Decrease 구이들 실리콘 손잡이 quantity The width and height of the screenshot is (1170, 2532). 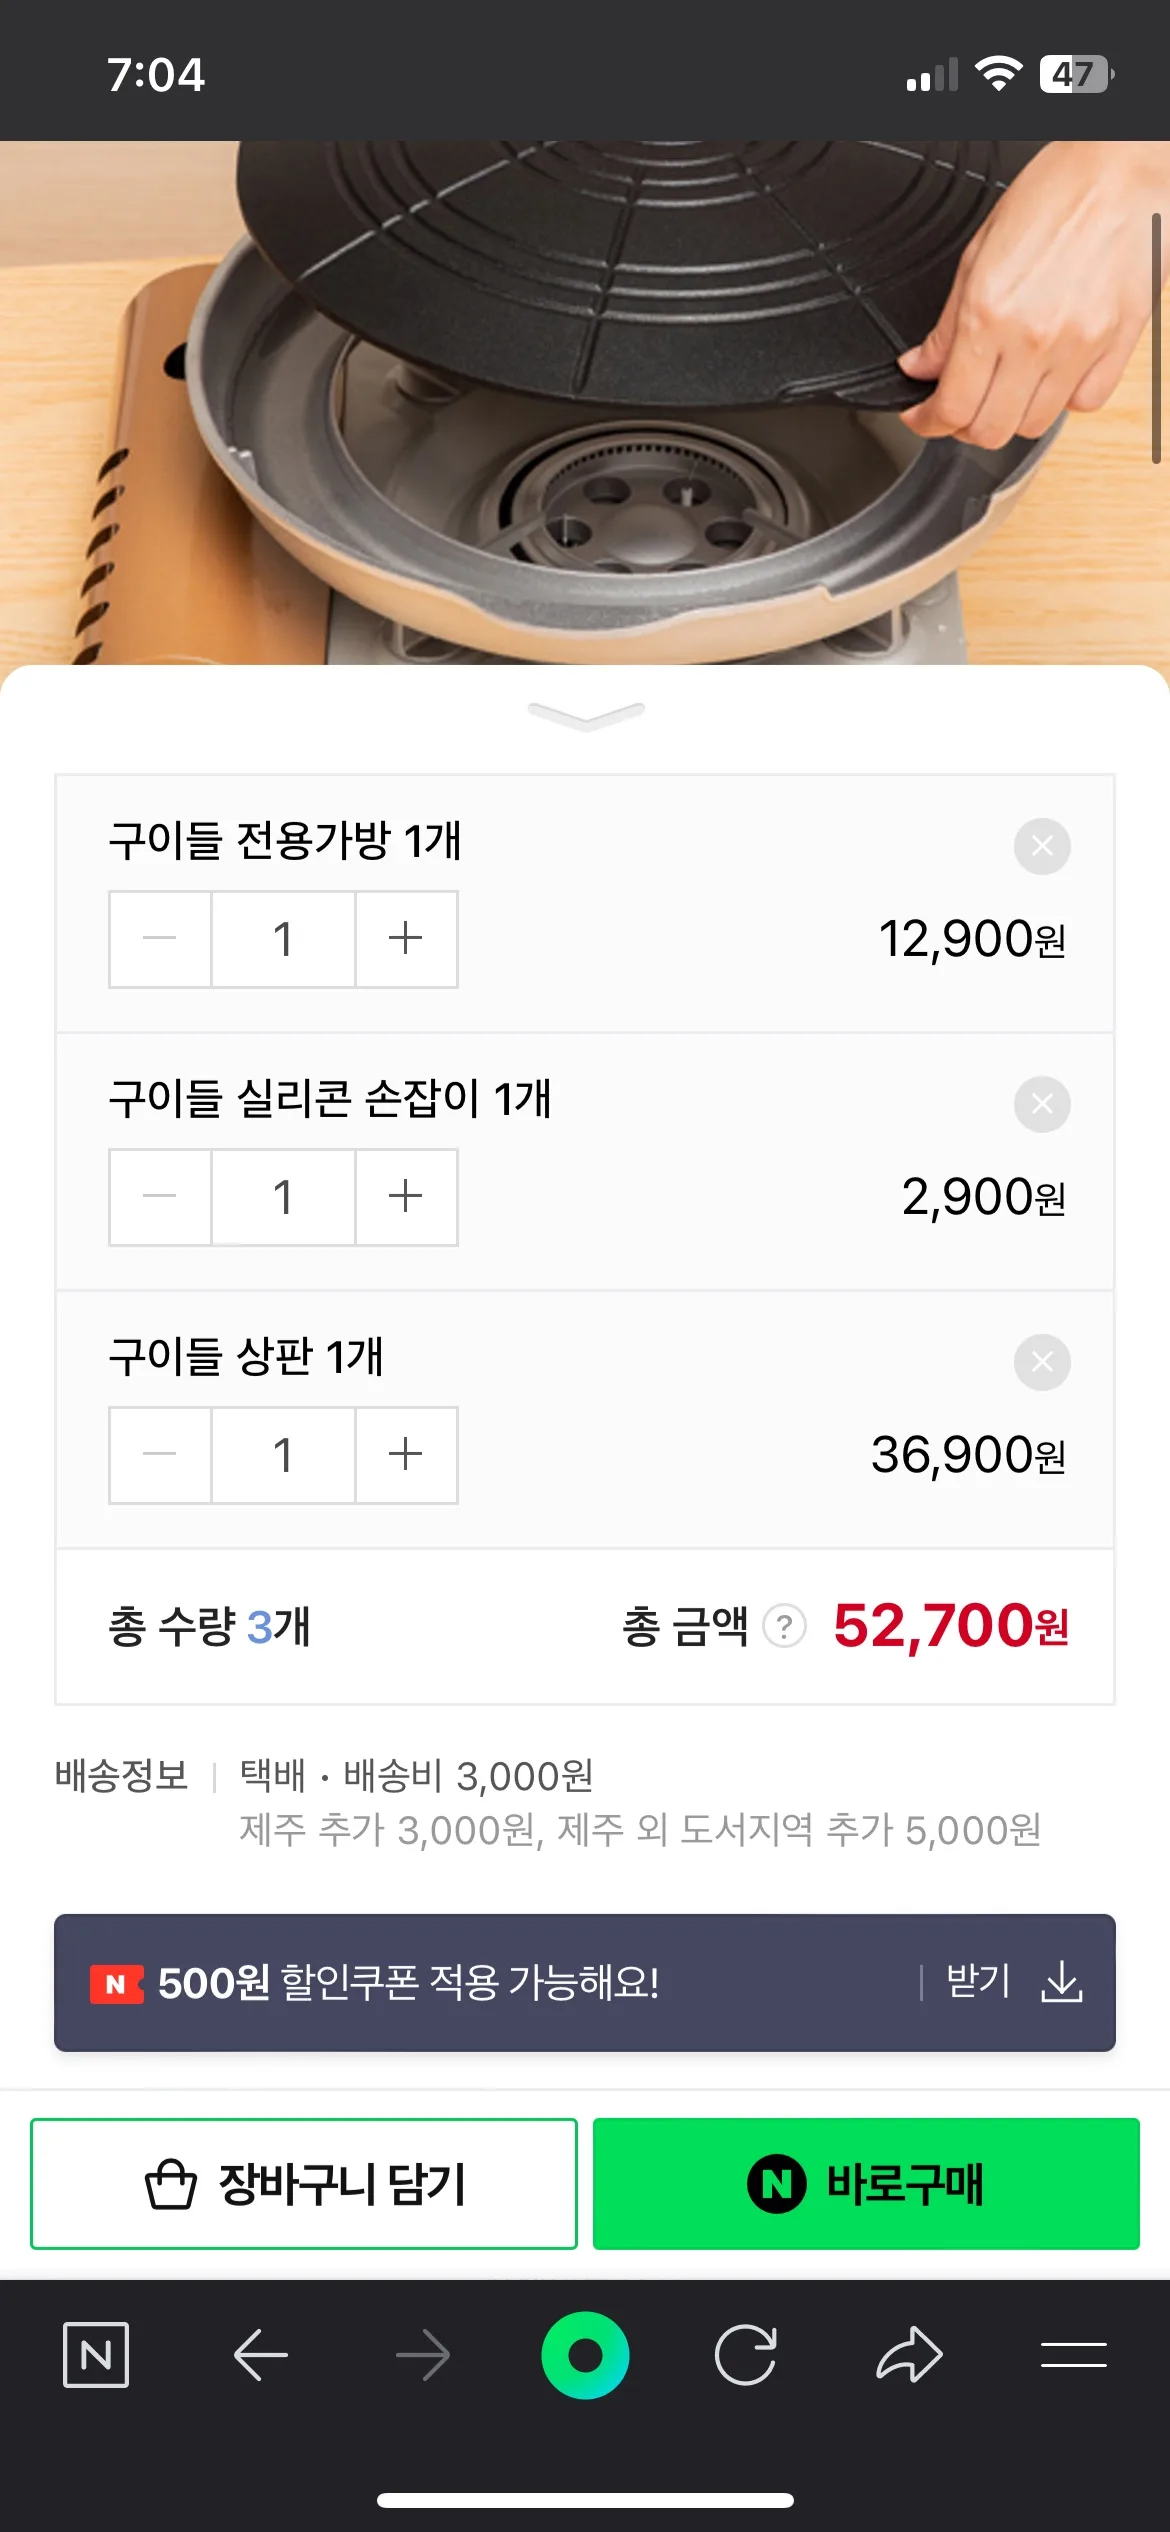pyautogui.click(x=160, y=1197)
